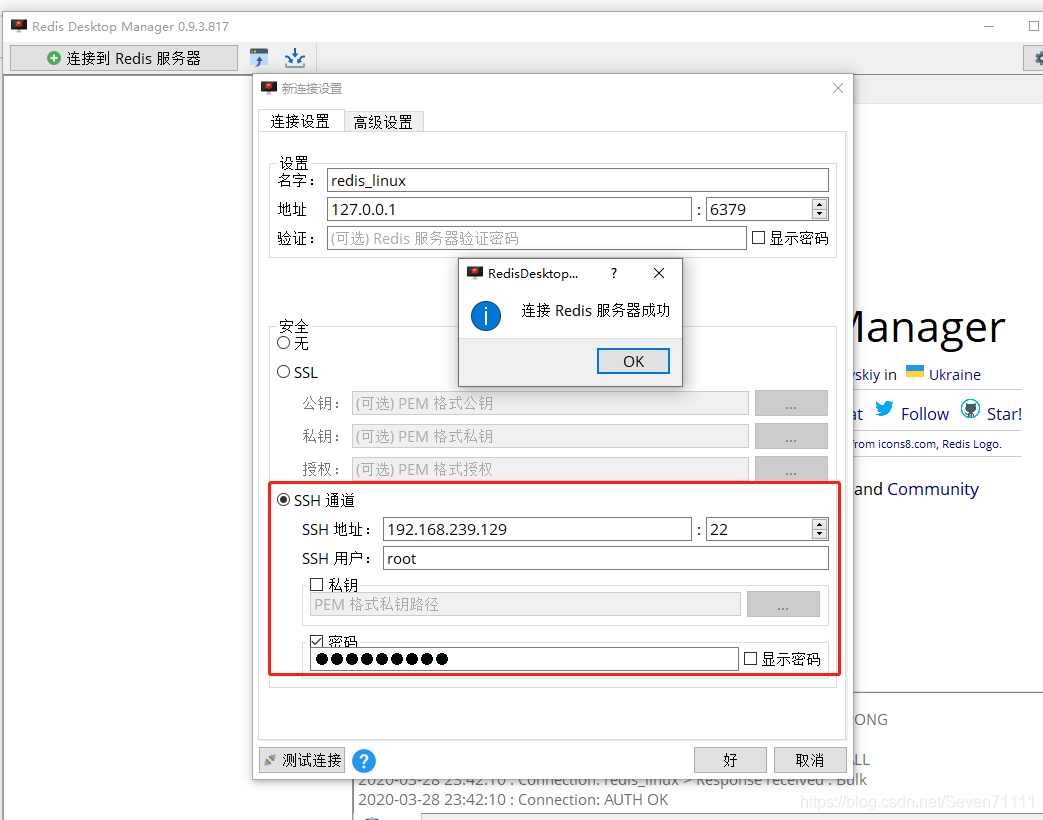Open the icons8.com link
Screen dimensions: 1043x820
click(906, 444)
